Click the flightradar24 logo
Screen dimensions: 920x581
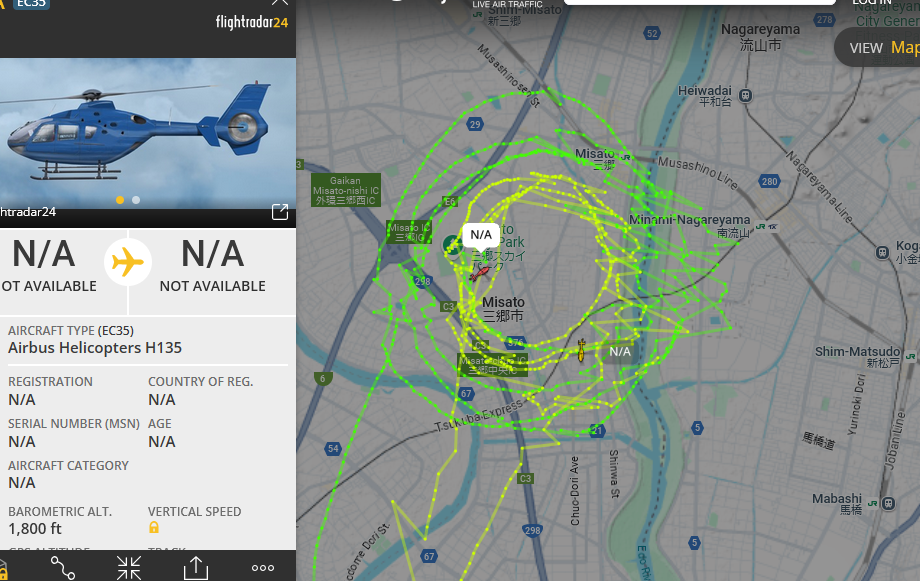coord(252,22)
